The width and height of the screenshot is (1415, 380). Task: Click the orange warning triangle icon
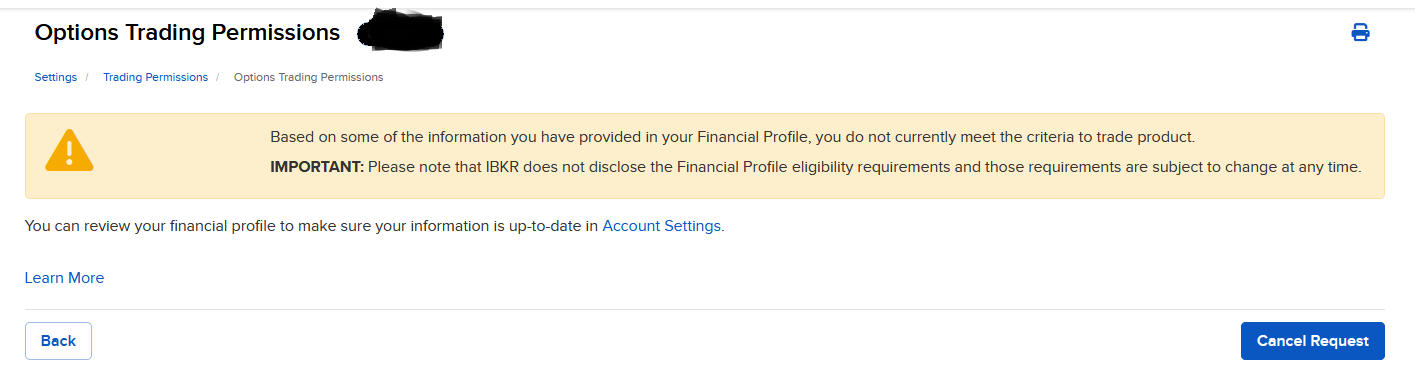click(x=69, y=151)
